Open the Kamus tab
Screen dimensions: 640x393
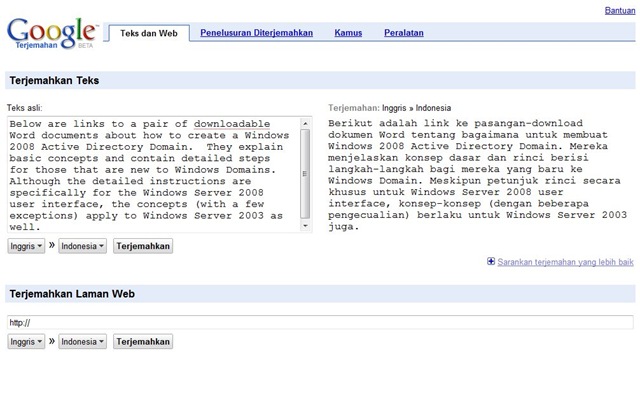pyautogui.click(x=348, y=33)
